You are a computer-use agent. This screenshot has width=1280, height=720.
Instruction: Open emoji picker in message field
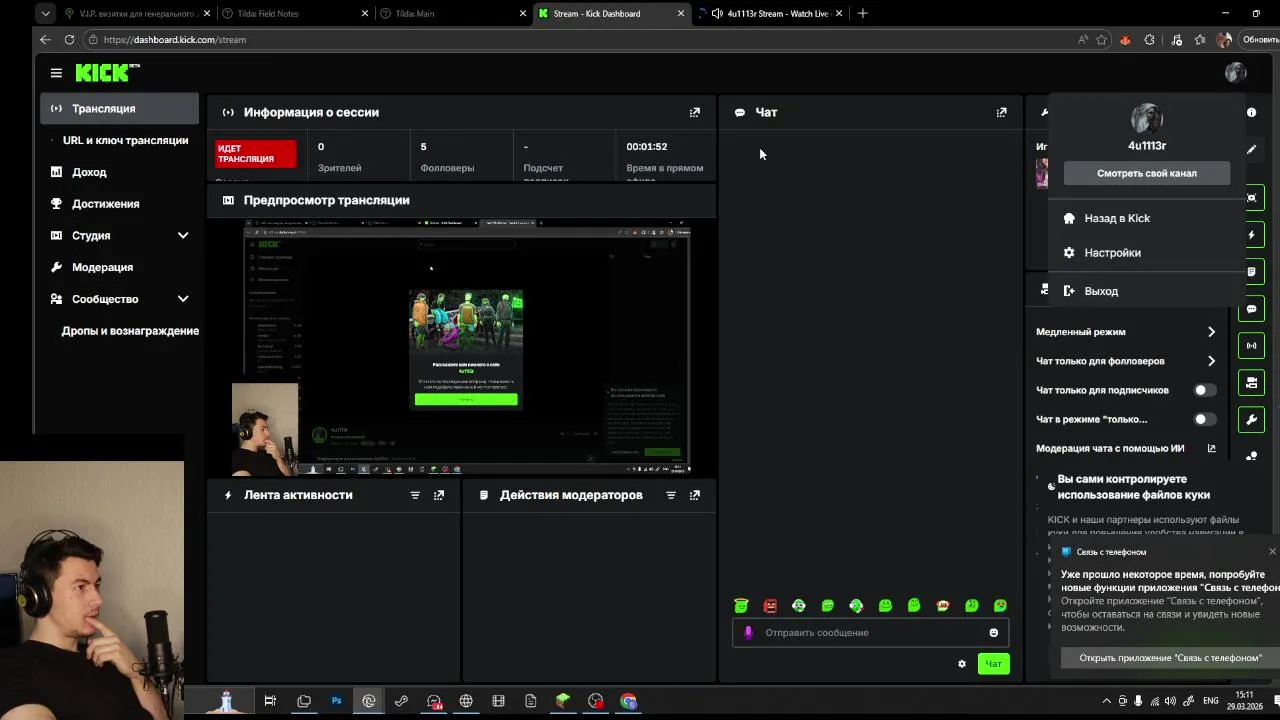993,633
